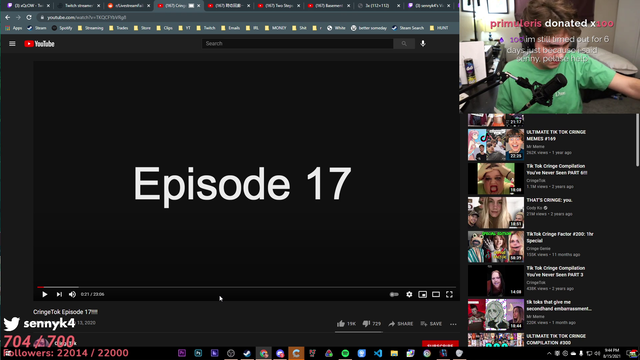The image size is (640, 360).
Task: Toggle the autoplay switch in player
Action: pos(394,294)
